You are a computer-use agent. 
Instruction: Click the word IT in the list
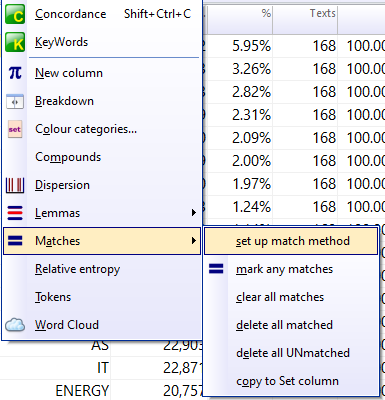coord(103,368)
